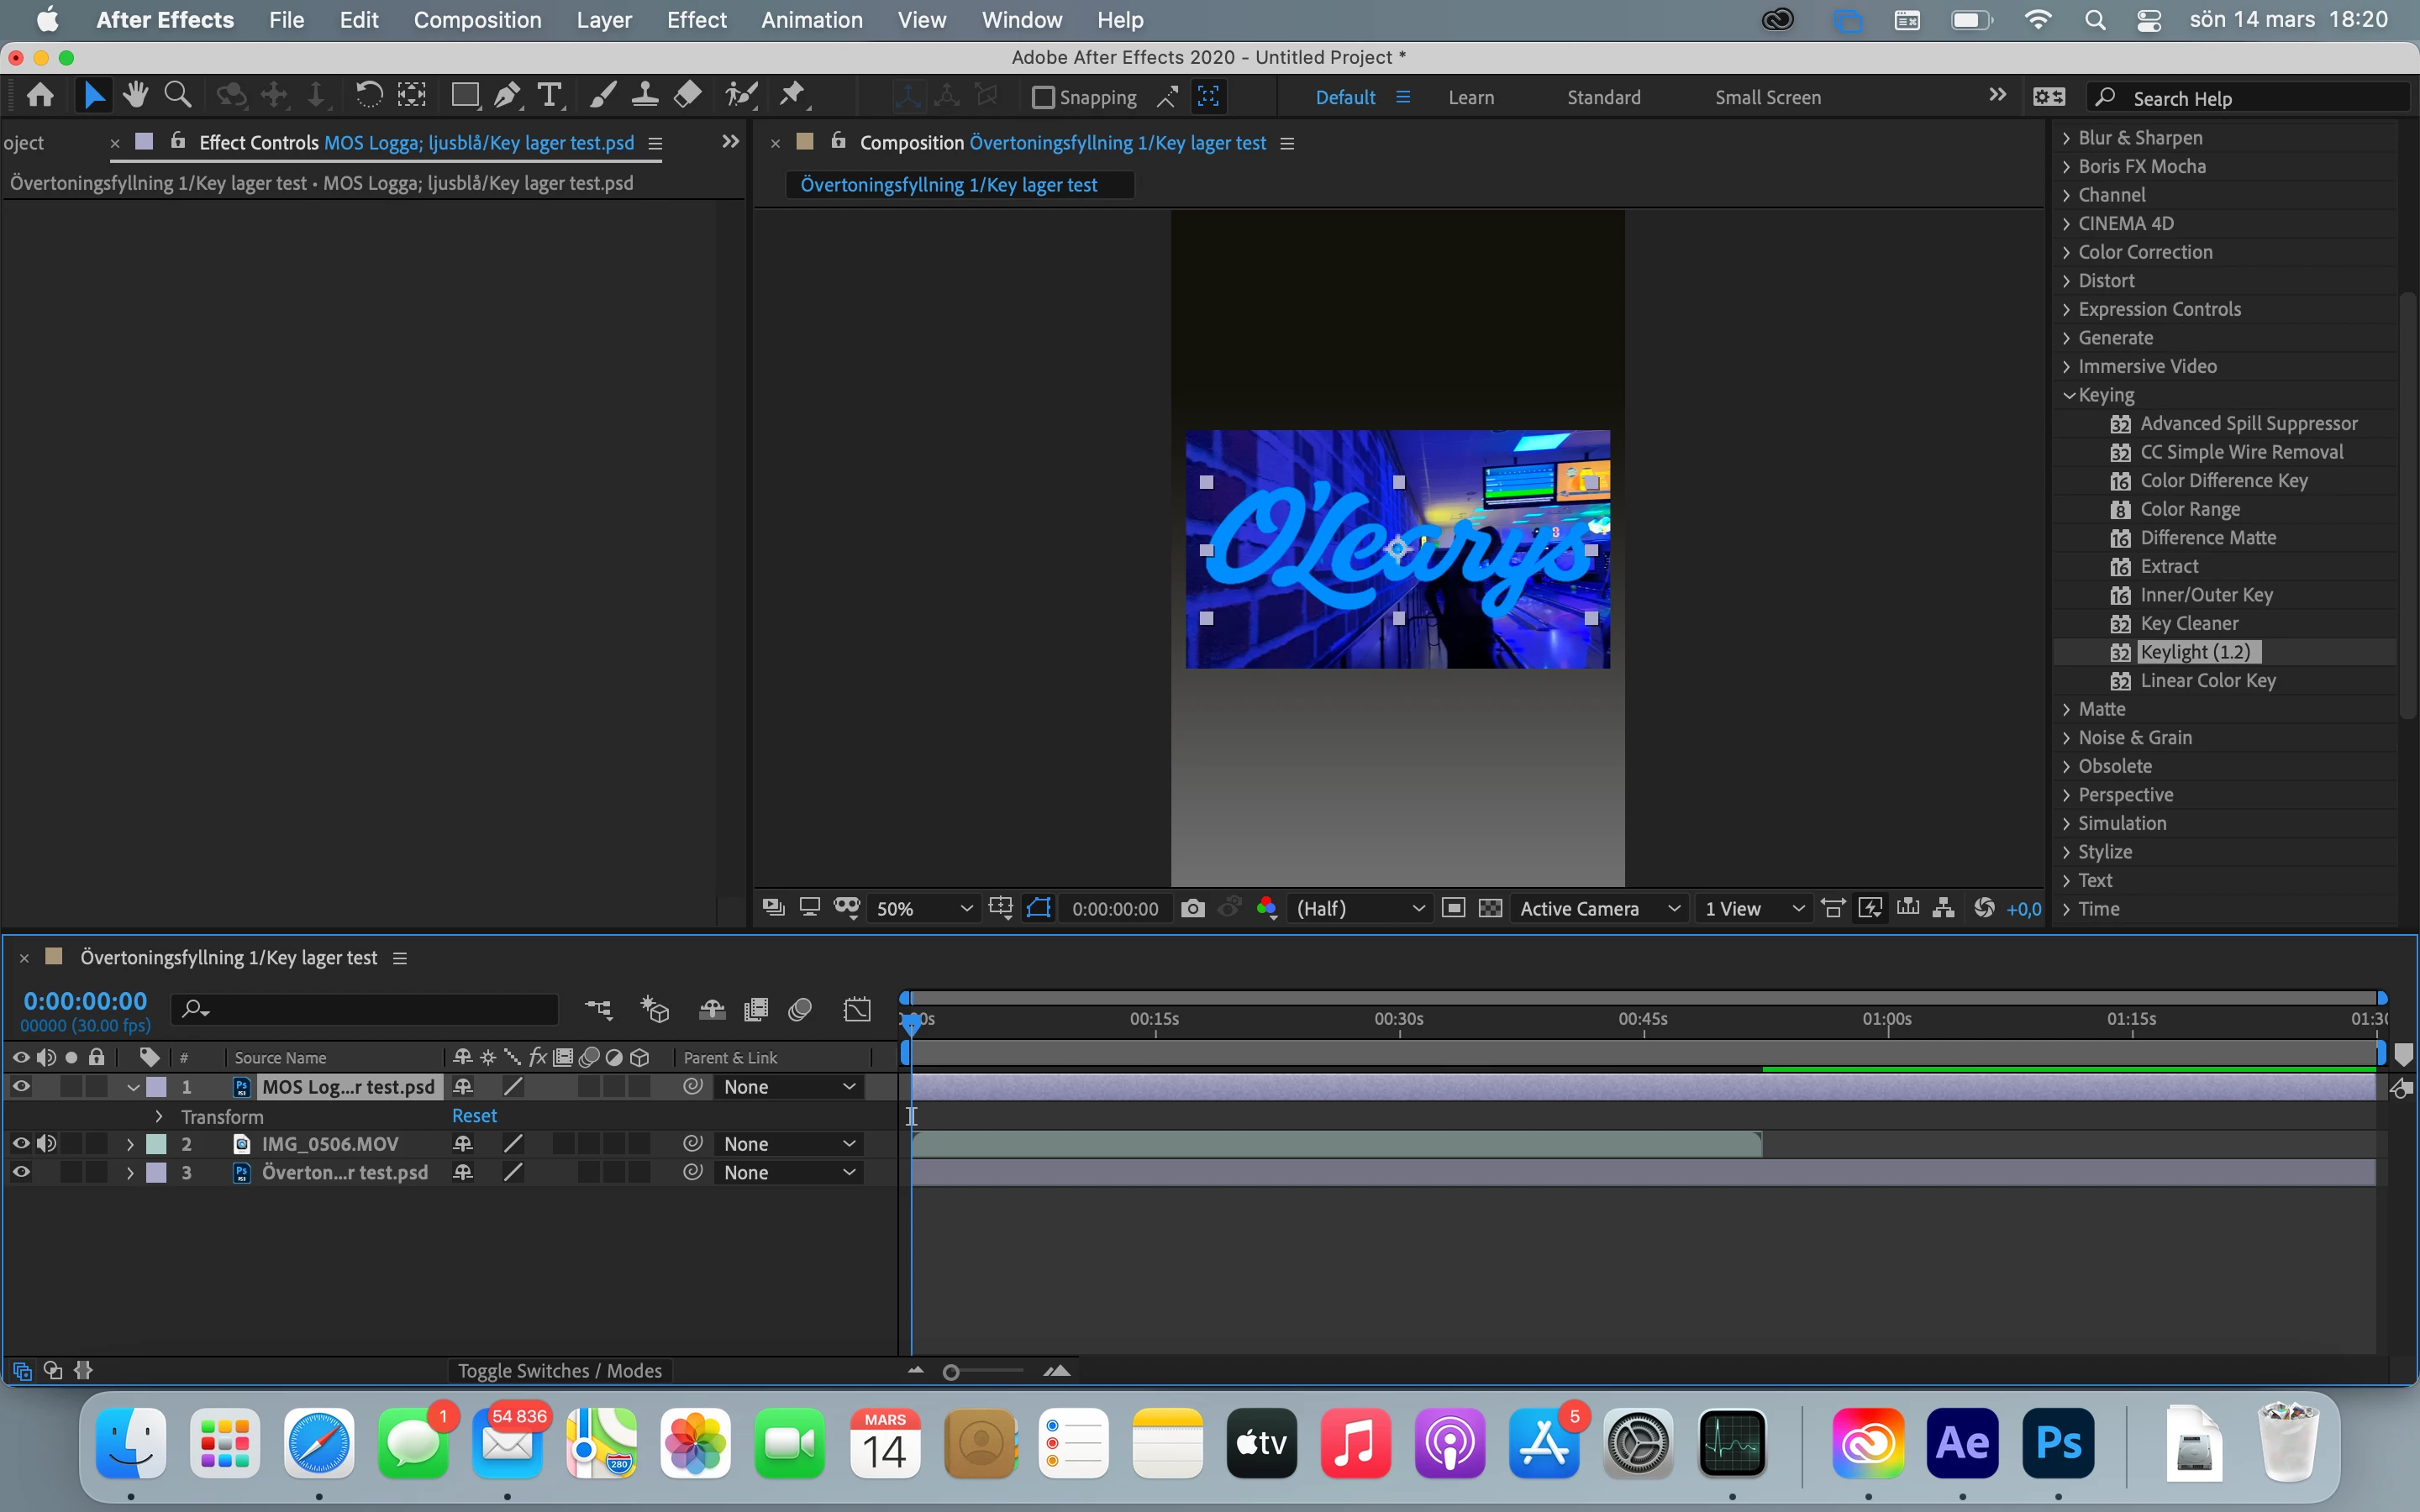2420x1512 pixels.
Task: Pick the Rotation tool
Action: [368, 96]
